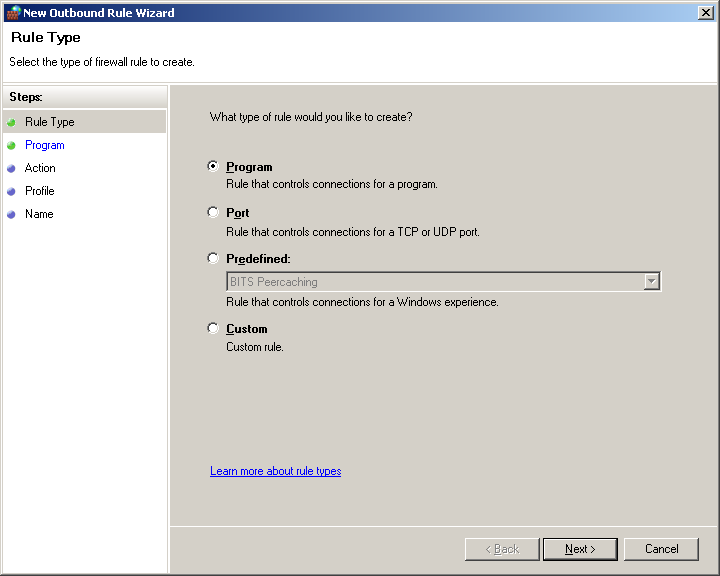Select the Custom rule radio button

[213, 328]
